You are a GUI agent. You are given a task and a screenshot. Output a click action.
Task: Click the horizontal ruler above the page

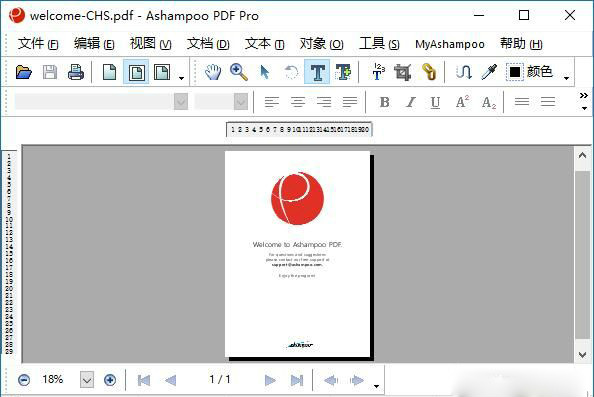(x=299, y=129)
